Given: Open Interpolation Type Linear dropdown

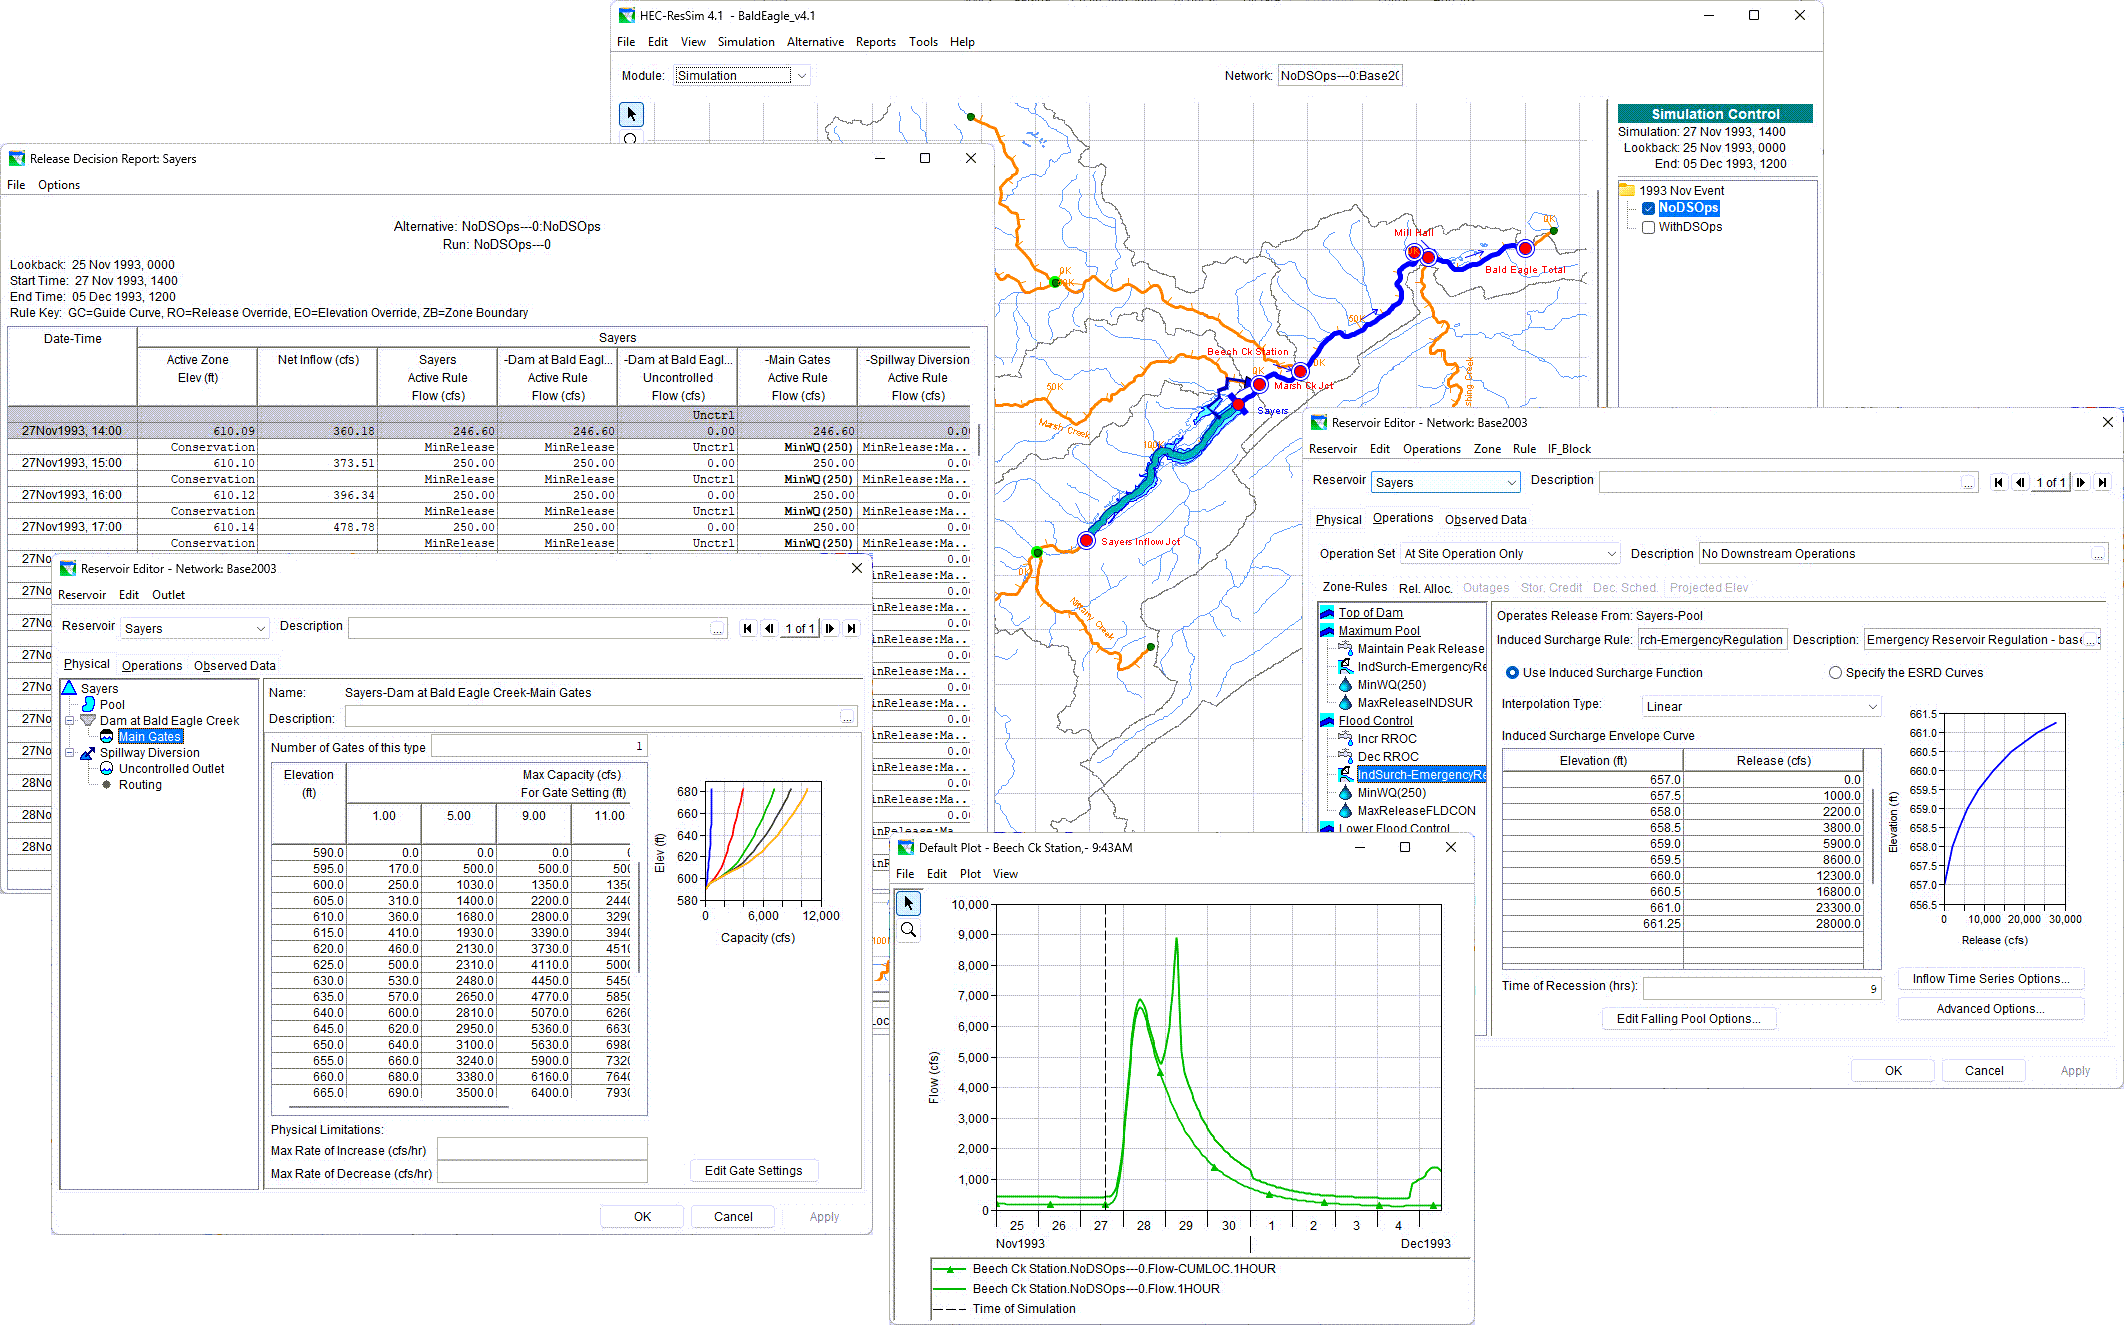Looking at the screenshot, I should pyautogui.click(x=1872, y=706).
